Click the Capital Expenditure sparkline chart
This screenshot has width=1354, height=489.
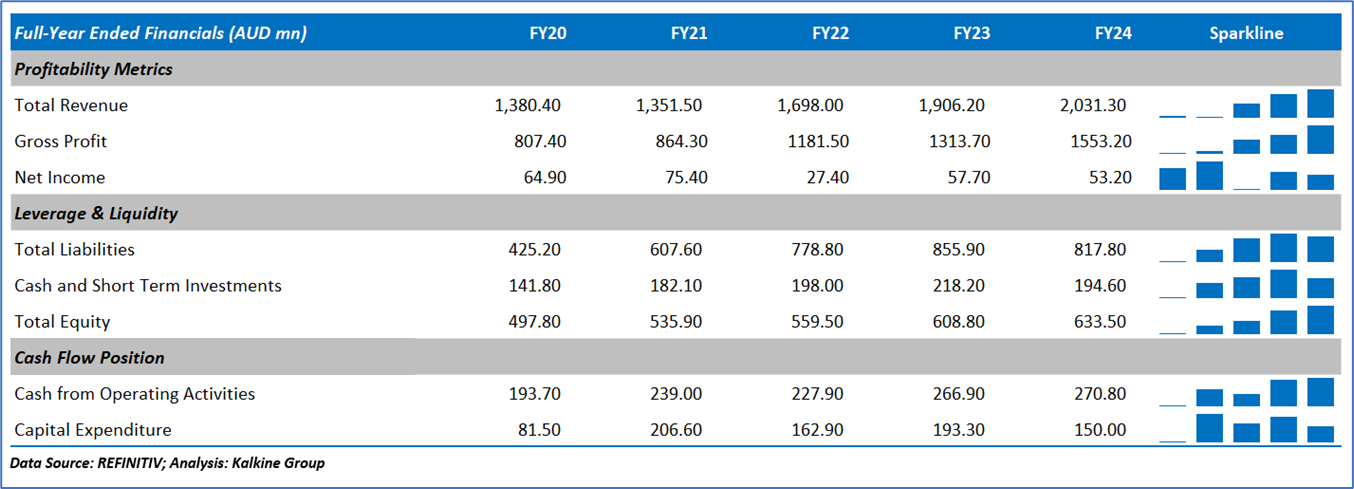tap(1247, 429)
